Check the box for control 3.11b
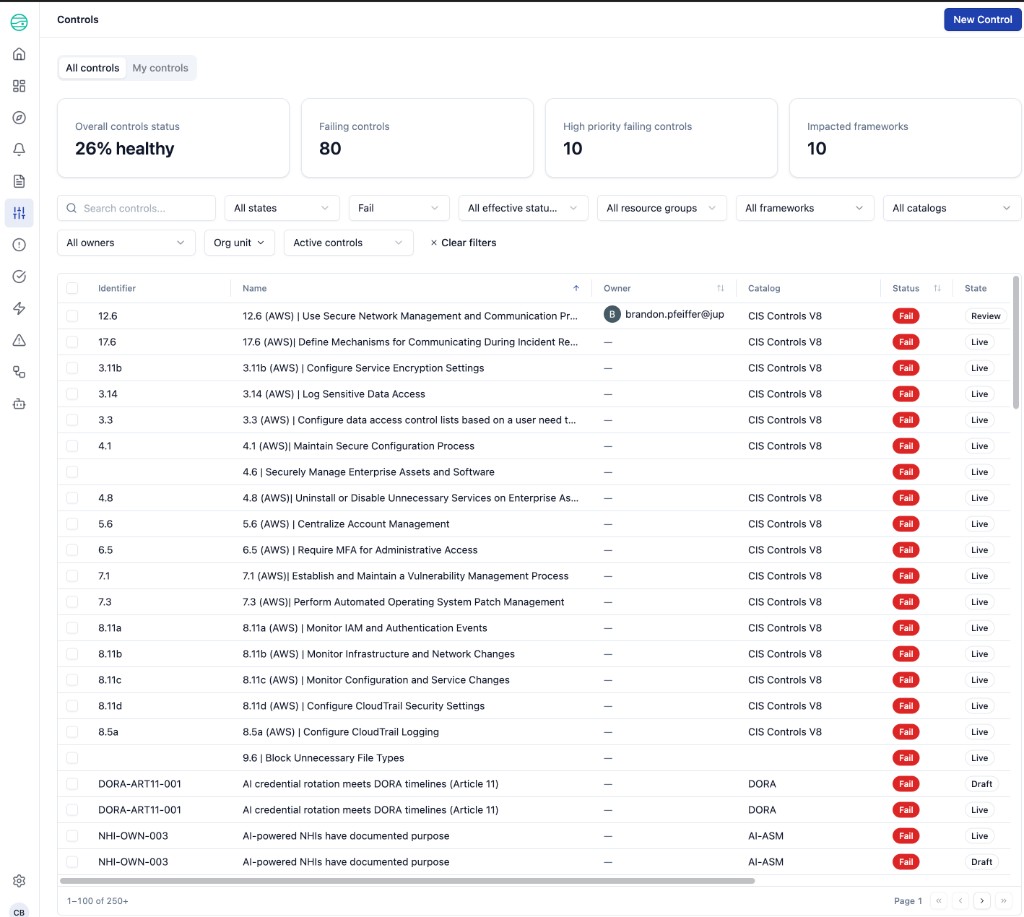The height and width of the screenshot is (917, 1024). click(x=72, y=368)
